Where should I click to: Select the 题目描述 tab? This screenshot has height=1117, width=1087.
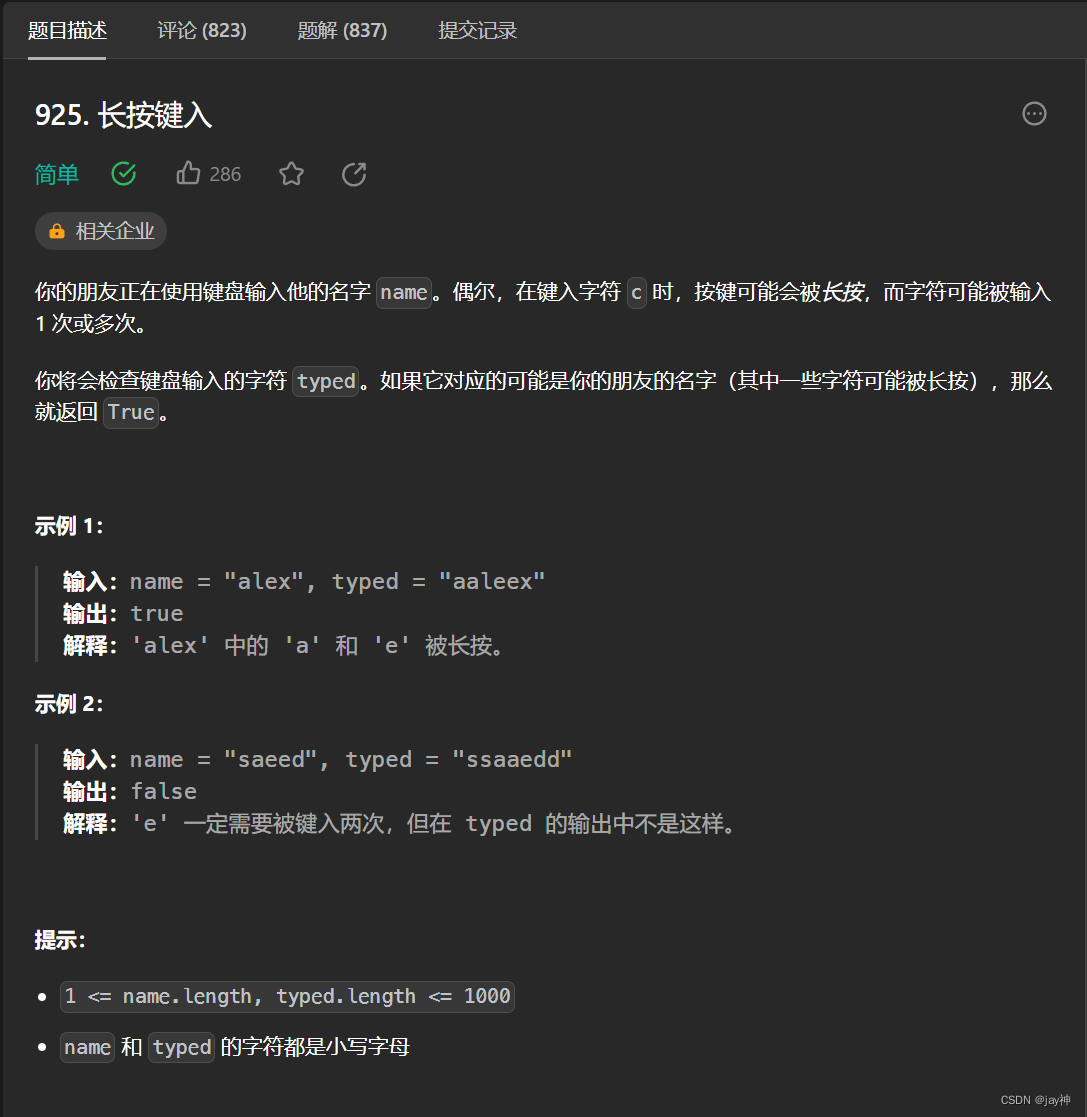tap(67, 30)
